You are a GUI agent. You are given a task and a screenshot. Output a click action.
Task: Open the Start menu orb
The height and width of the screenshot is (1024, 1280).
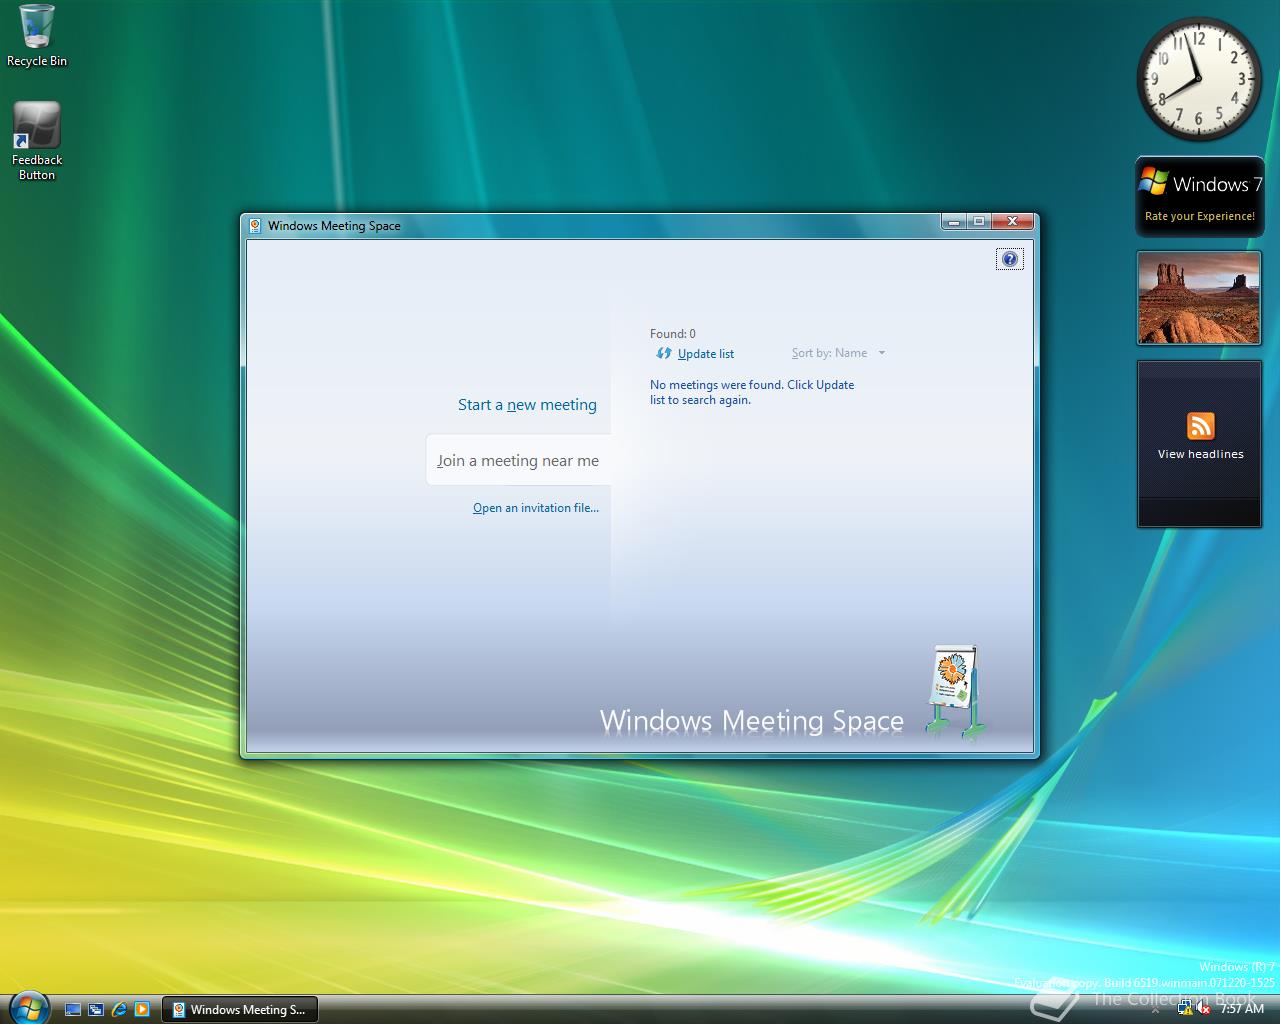(27, 1007)
